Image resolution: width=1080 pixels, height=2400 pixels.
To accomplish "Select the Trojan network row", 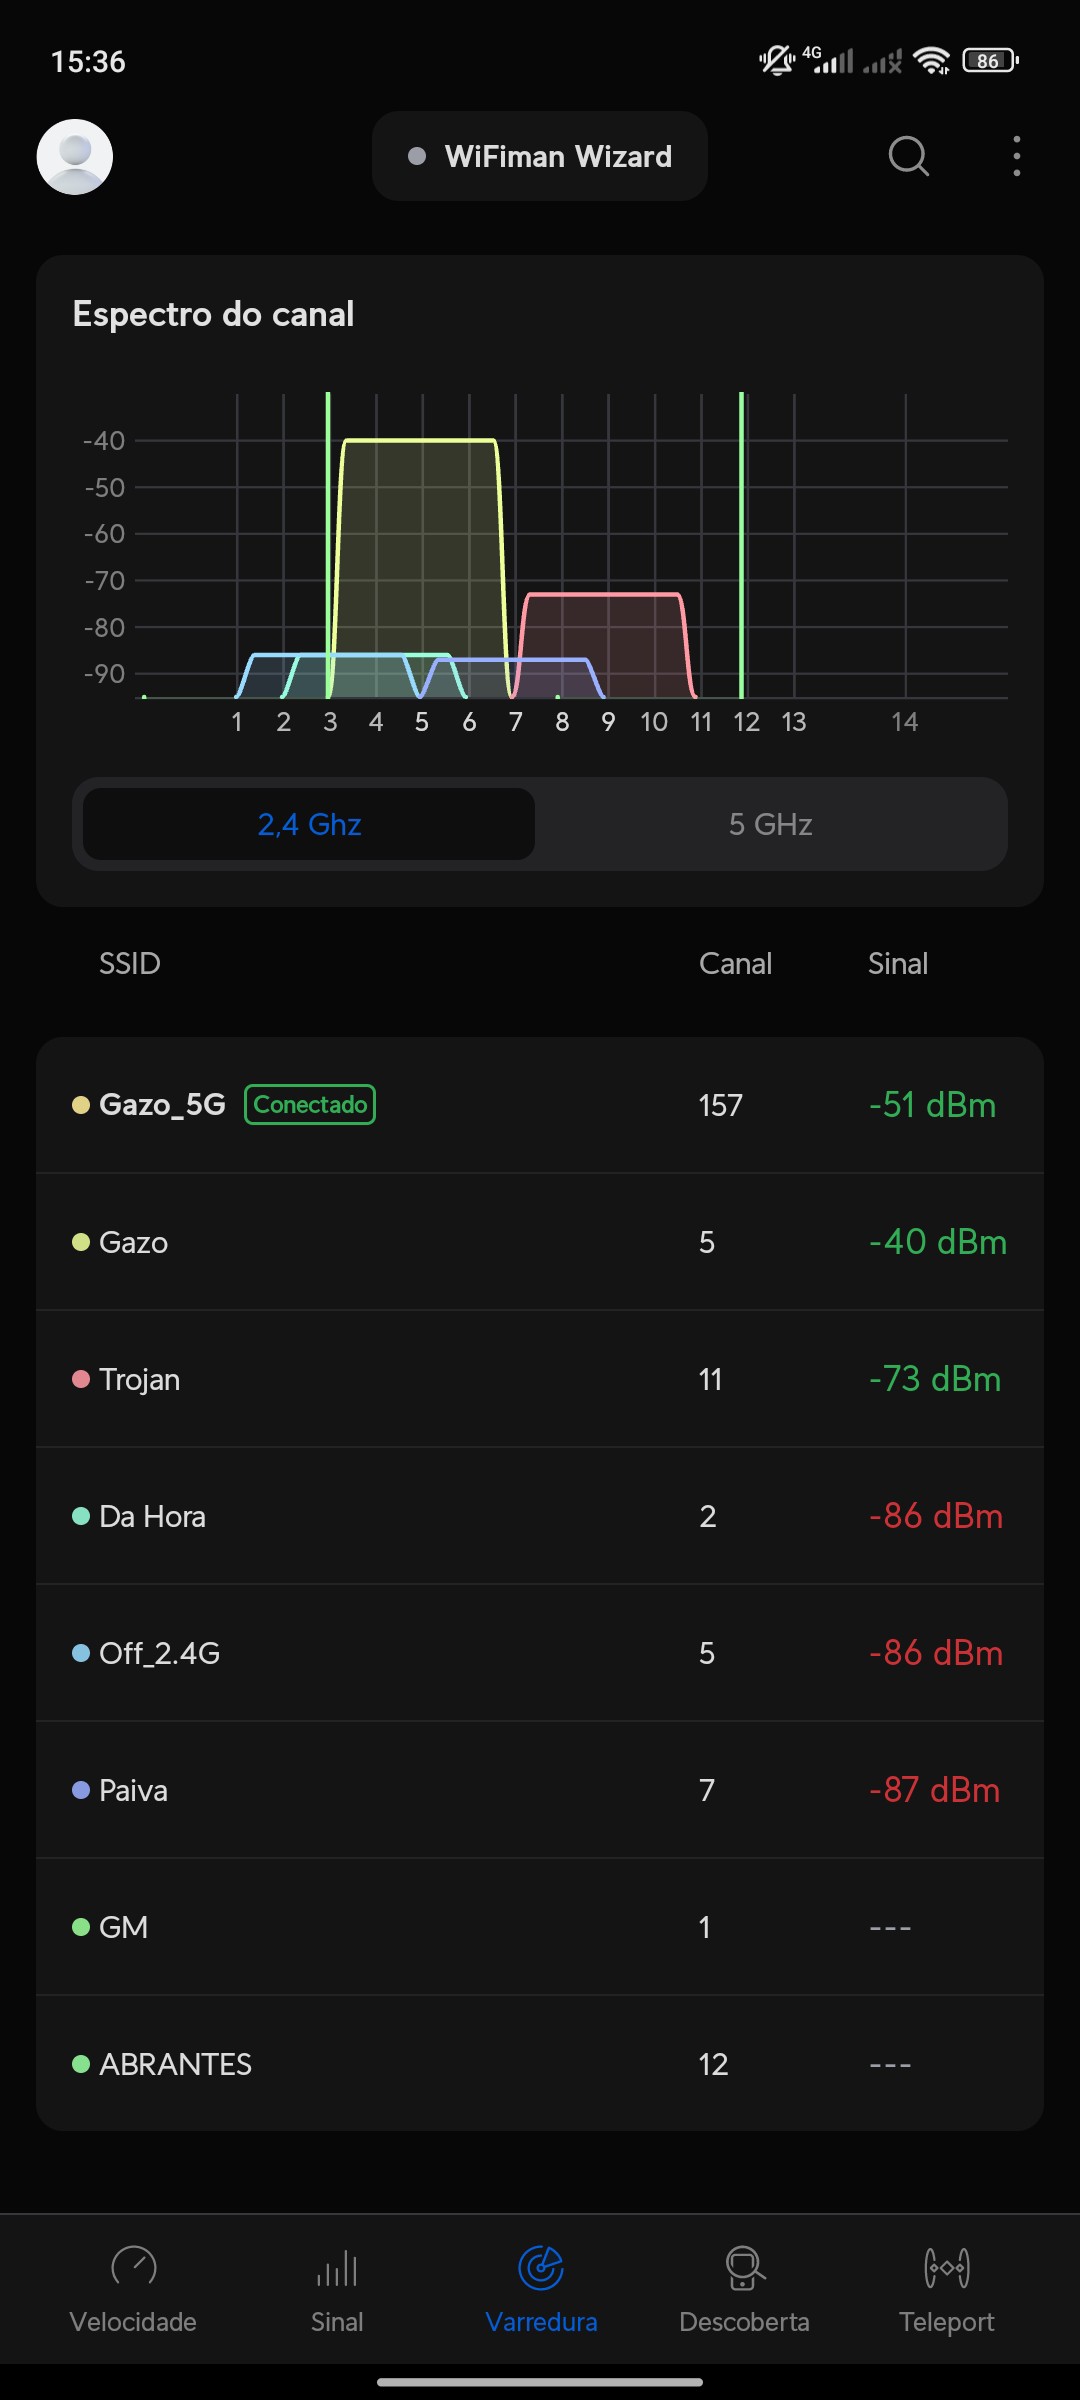I will pos(540,1379).
